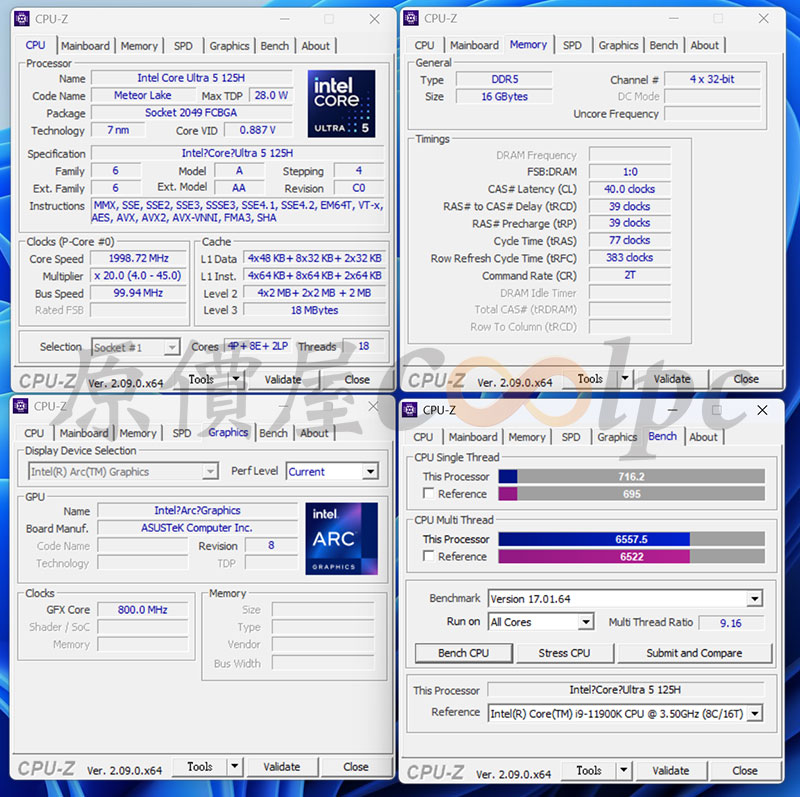Select SPD tab in Bench window
Image resolution: width=800 pixels, height=797 pixels.
click(571, 437)
